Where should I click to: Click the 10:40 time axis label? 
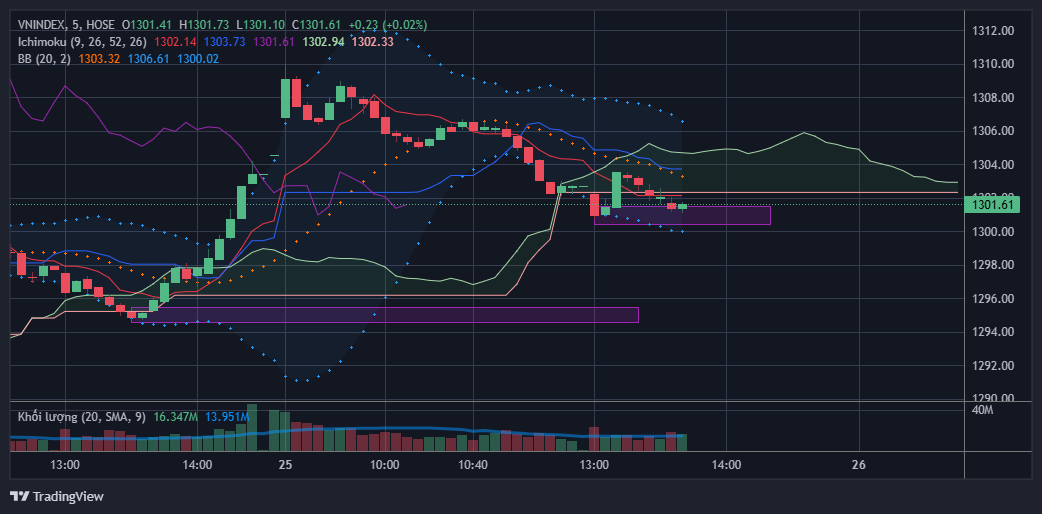[x=473, y=465]
